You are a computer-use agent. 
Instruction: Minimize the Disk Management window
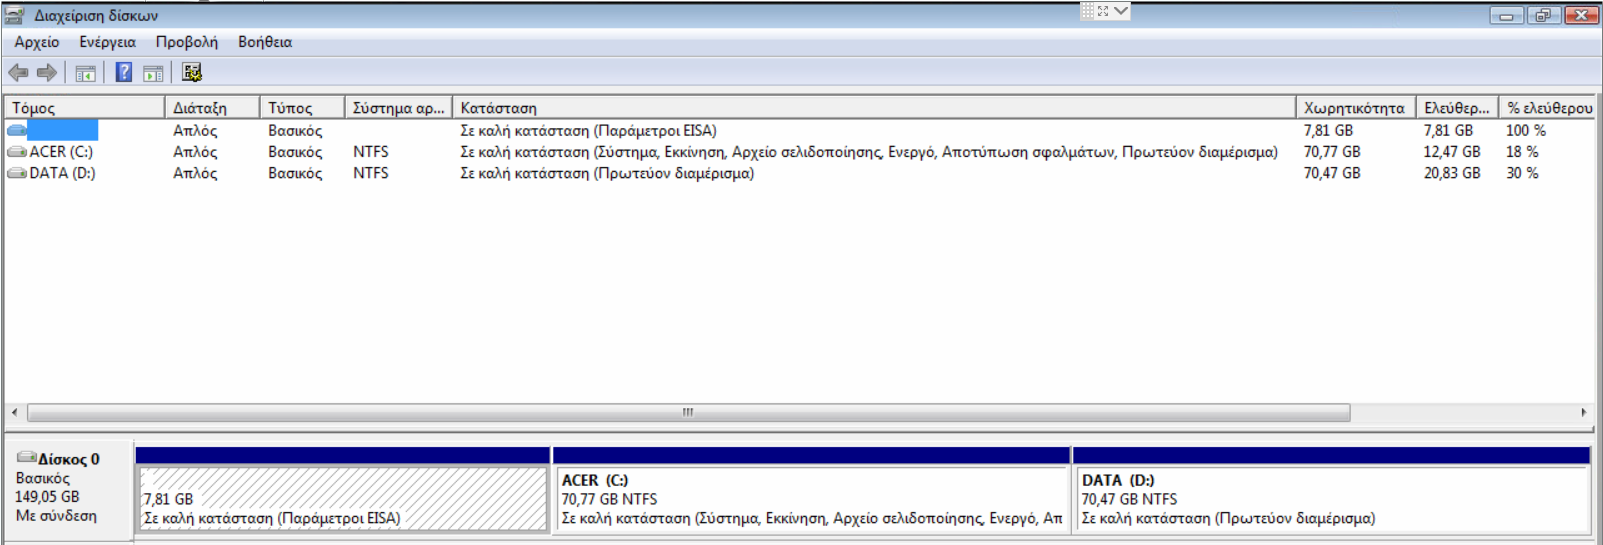[x=1507, y=15]
